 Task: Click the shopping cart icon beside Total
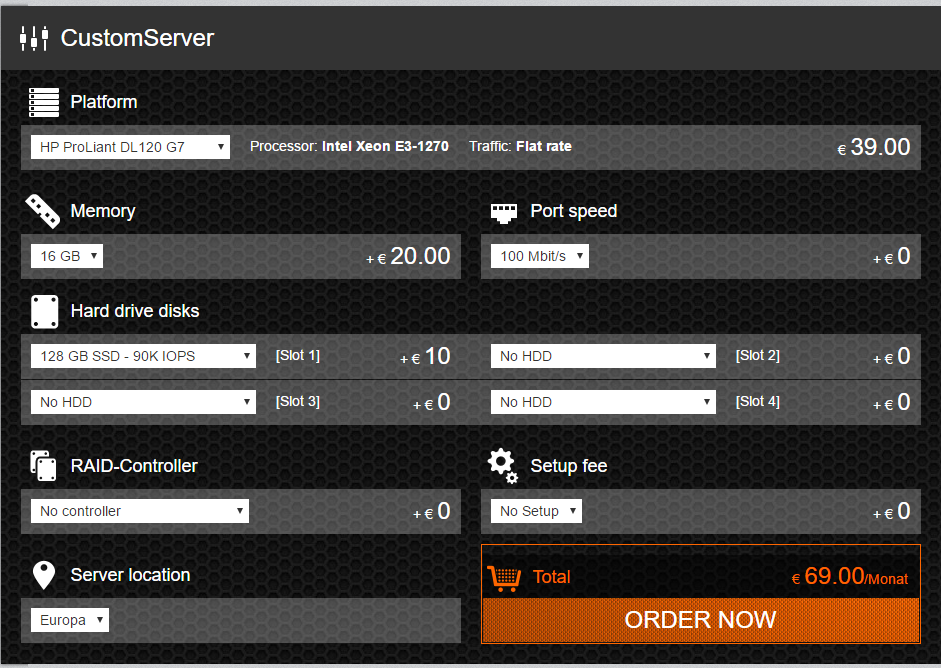pyautogui.click(x=504, y=577)
